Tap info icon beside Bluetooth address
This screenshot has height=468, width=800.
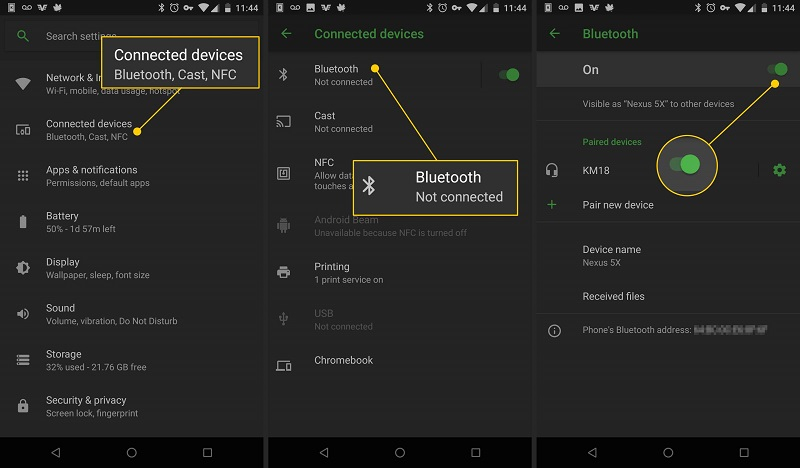point(554,331)
